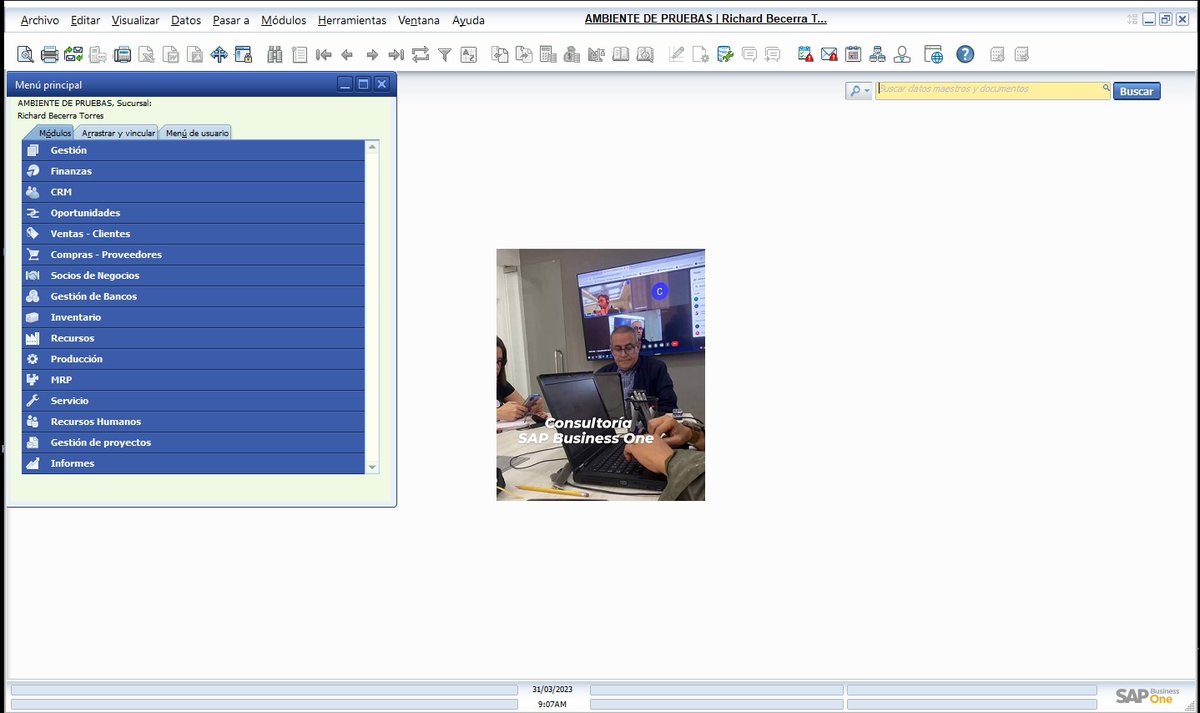Open print preview from the toolbar
The image size is (1200, 713).
[x=25, y=54]
